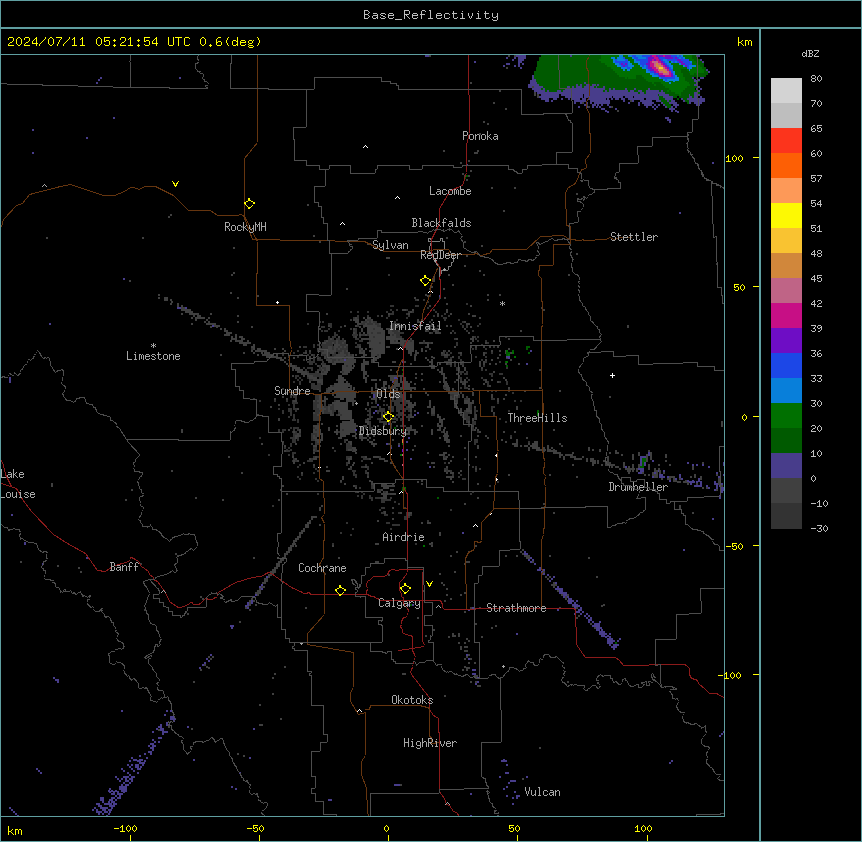Click the strong storm echo core at top right

(661, 67)
